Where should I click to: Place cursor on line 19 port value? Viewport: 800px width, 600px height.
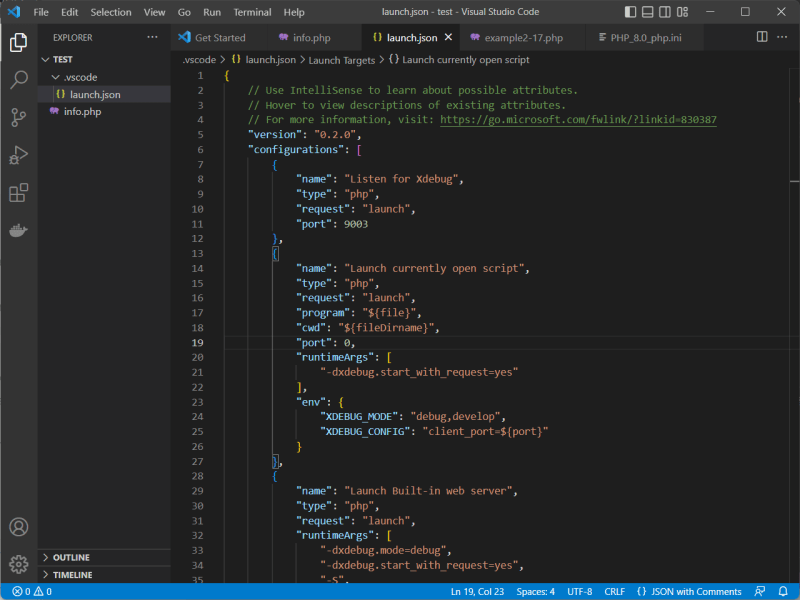tap(347, 342)
